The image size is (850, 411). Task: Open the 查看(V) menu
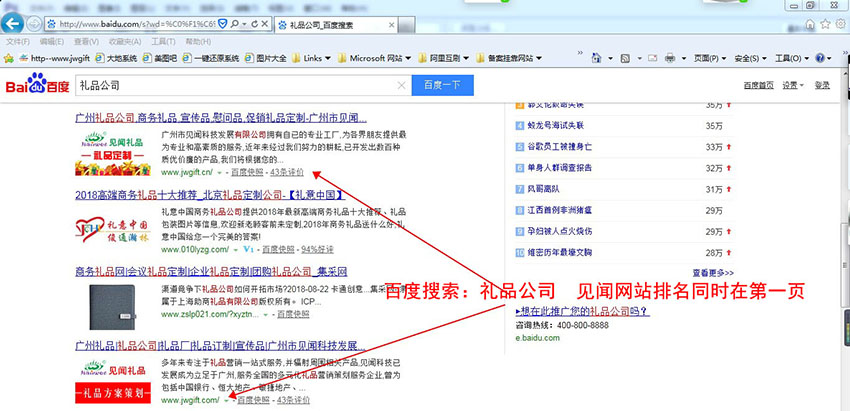point(86,42)
